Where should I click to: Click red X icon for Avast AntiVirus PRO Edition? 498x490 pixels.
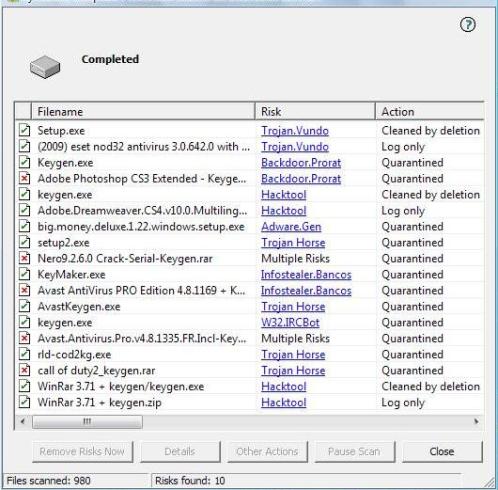[x=24, y=290]
